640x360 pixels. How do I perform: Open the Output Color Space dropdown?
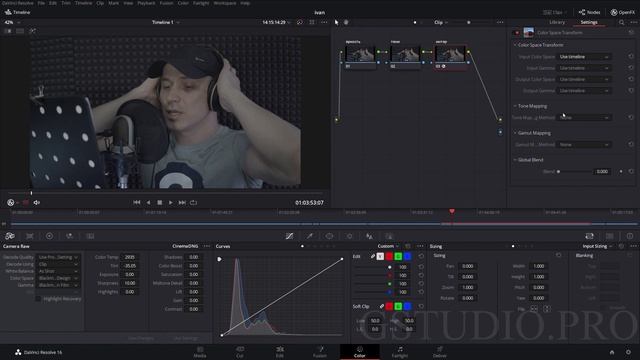point(584,79)
